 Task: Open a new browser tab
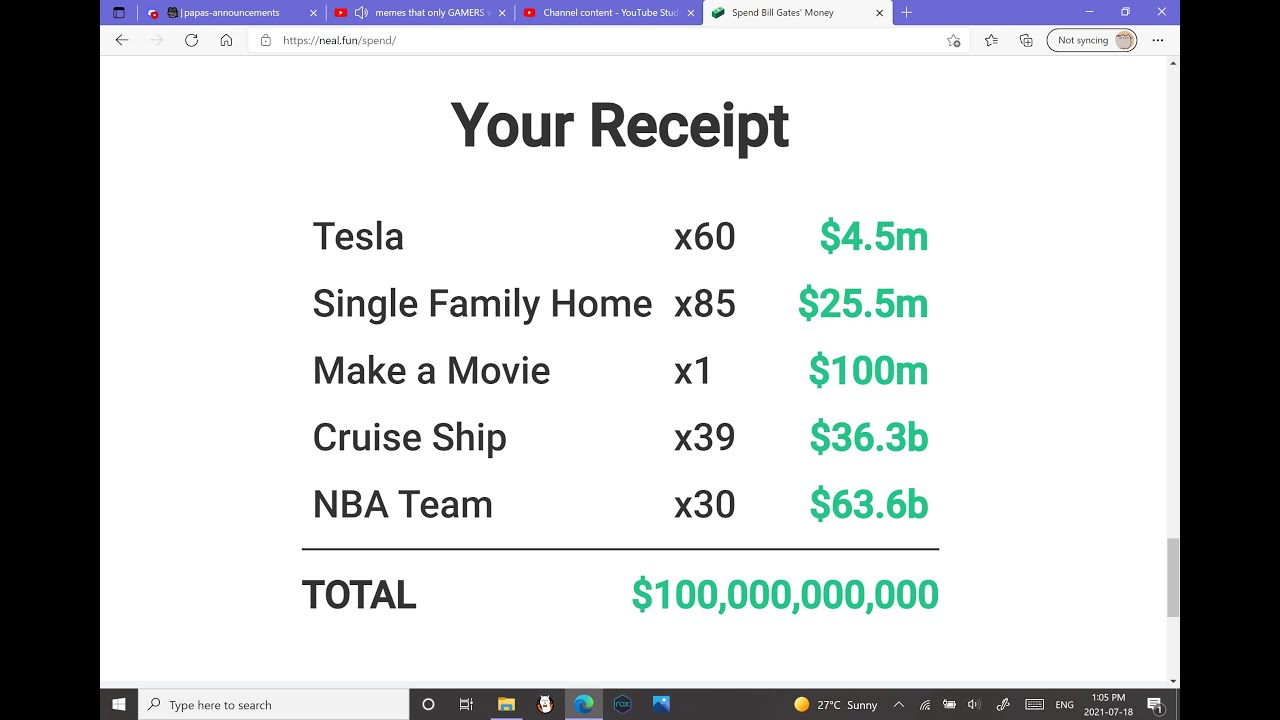[x=906, y=13]
